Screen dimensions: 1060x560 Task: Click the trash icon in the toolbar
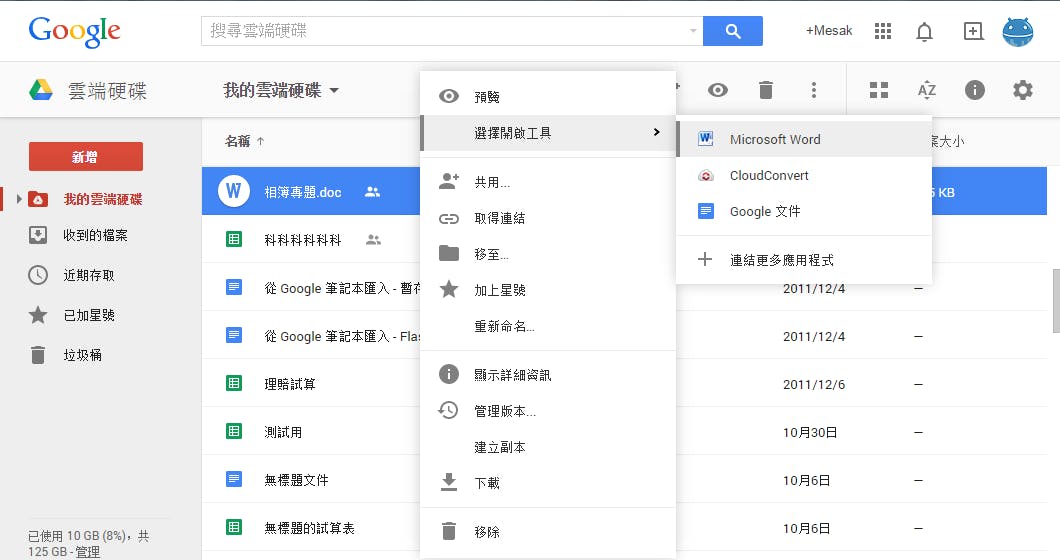(766, 90)
